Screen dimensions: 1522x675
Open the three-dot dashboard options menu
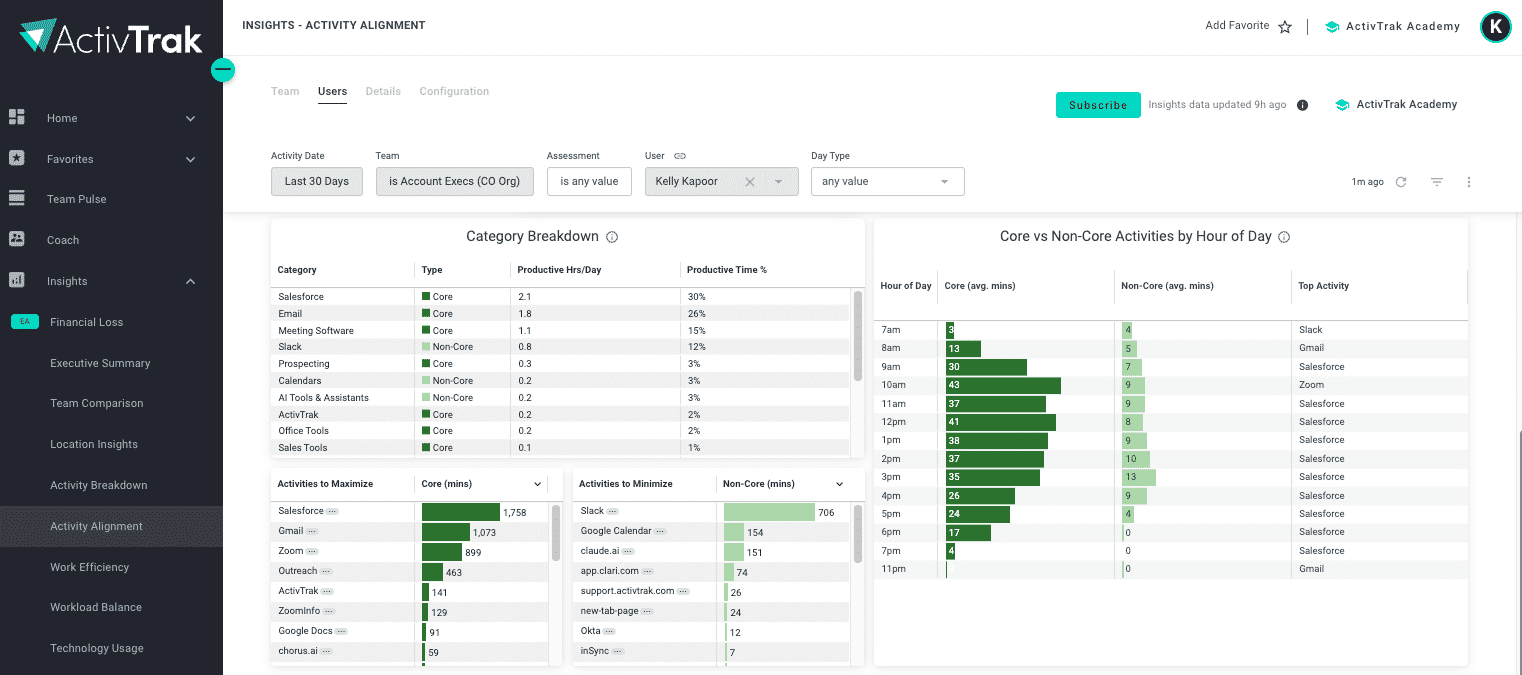1469,182
